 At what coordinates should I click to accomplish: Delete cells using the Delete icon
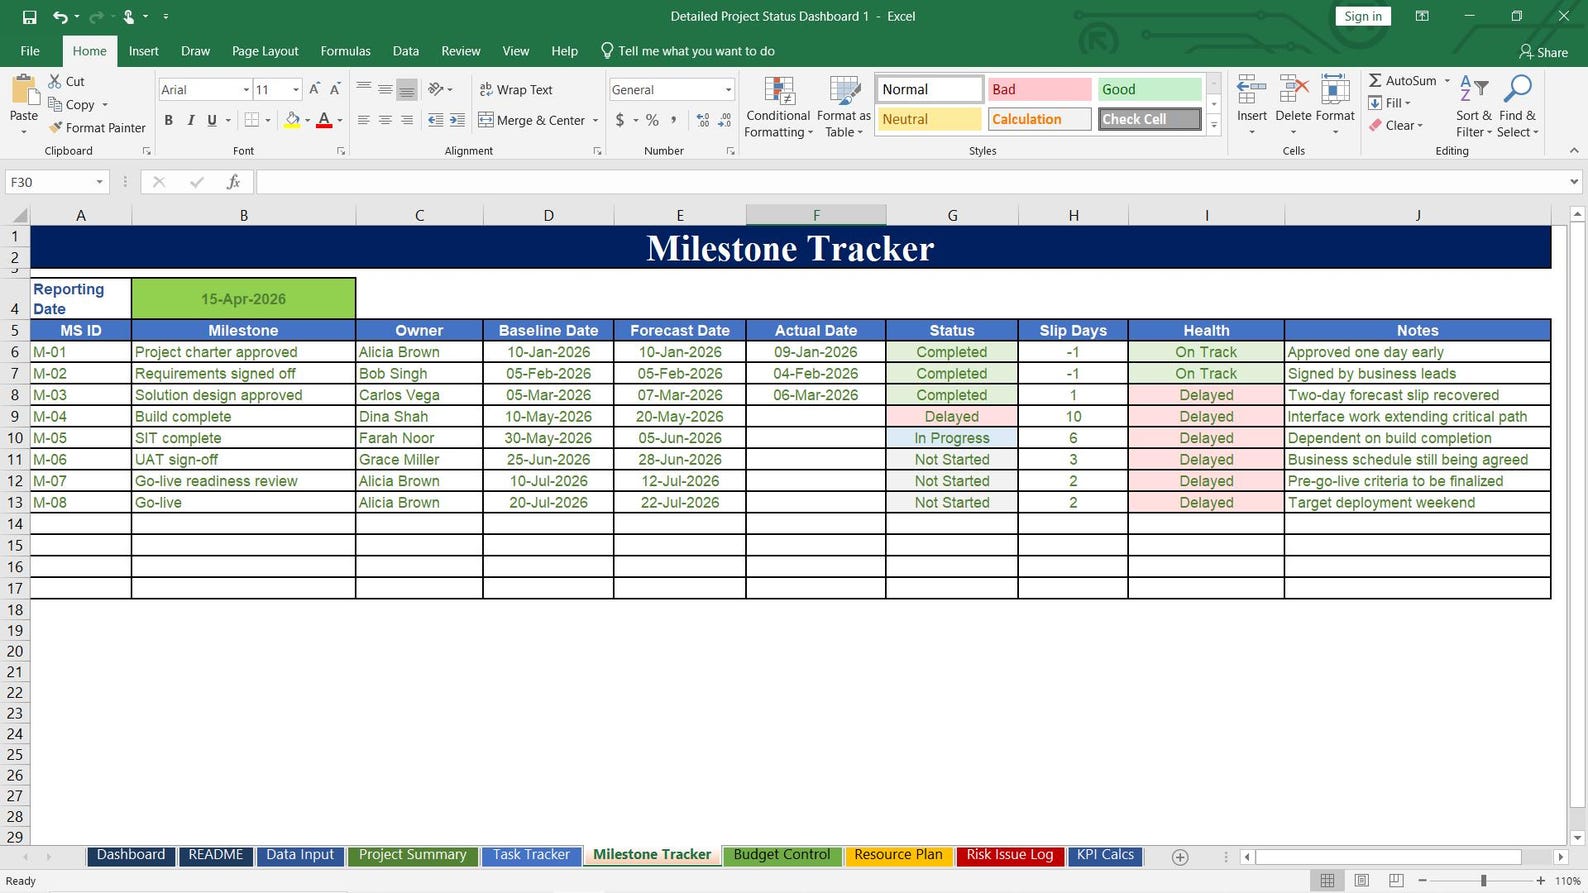1293,91
